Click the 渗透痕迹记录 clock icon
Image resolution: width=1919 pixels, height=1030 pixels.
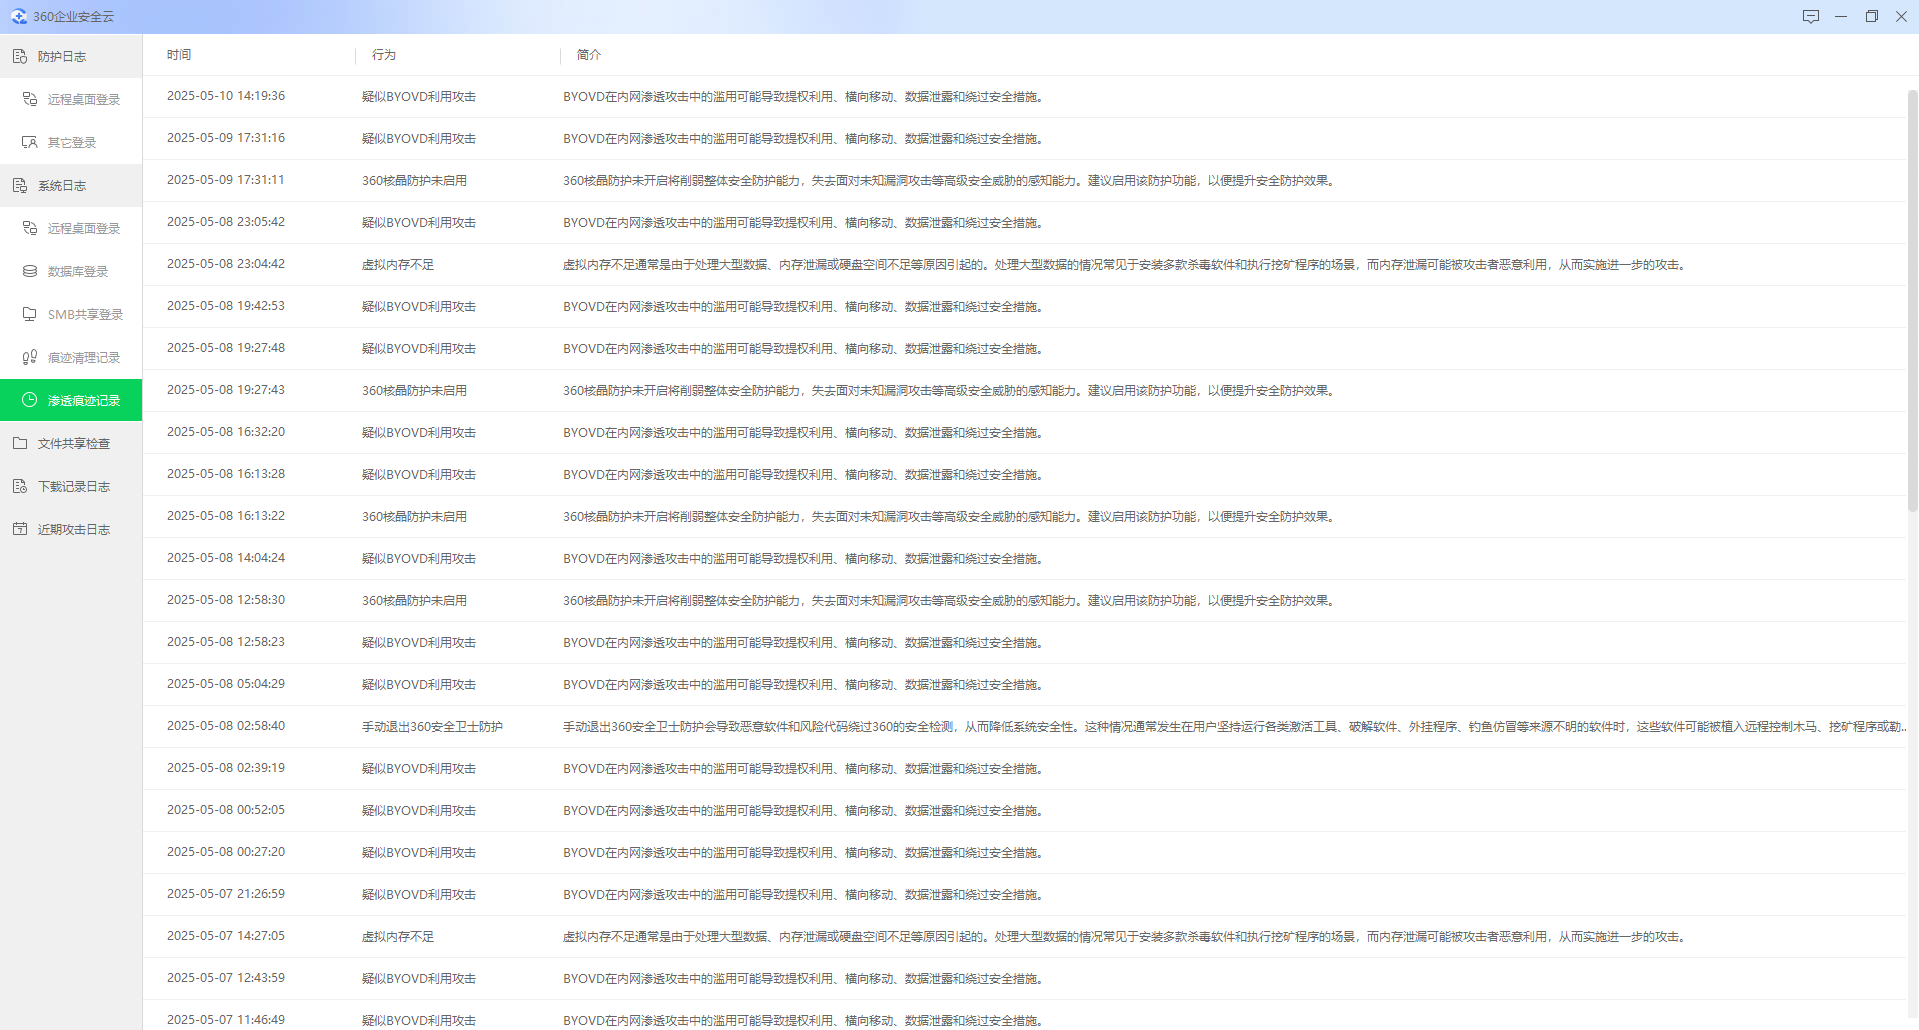[30, 400]
